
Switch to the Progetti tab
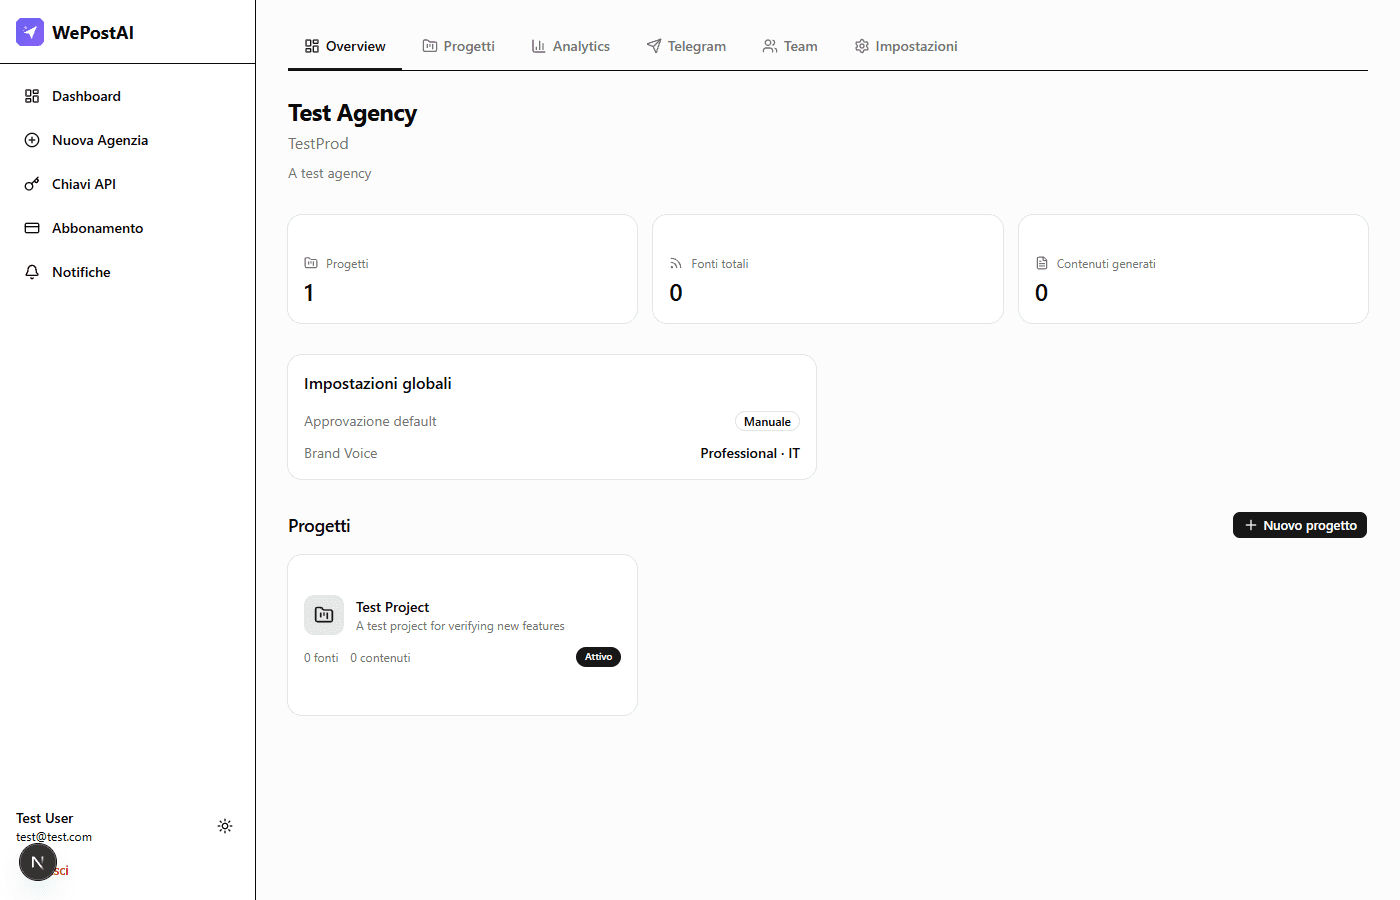(458, 46)
